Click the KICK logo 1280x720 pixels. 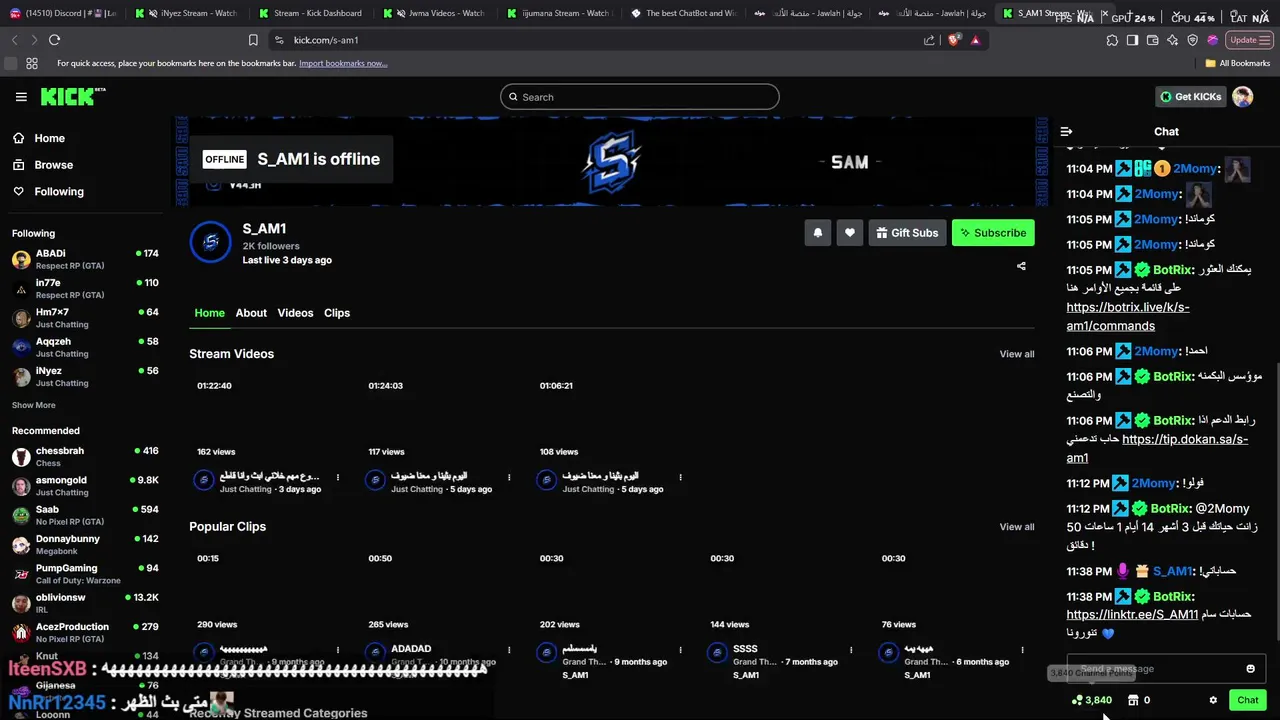tap(72, 96)
